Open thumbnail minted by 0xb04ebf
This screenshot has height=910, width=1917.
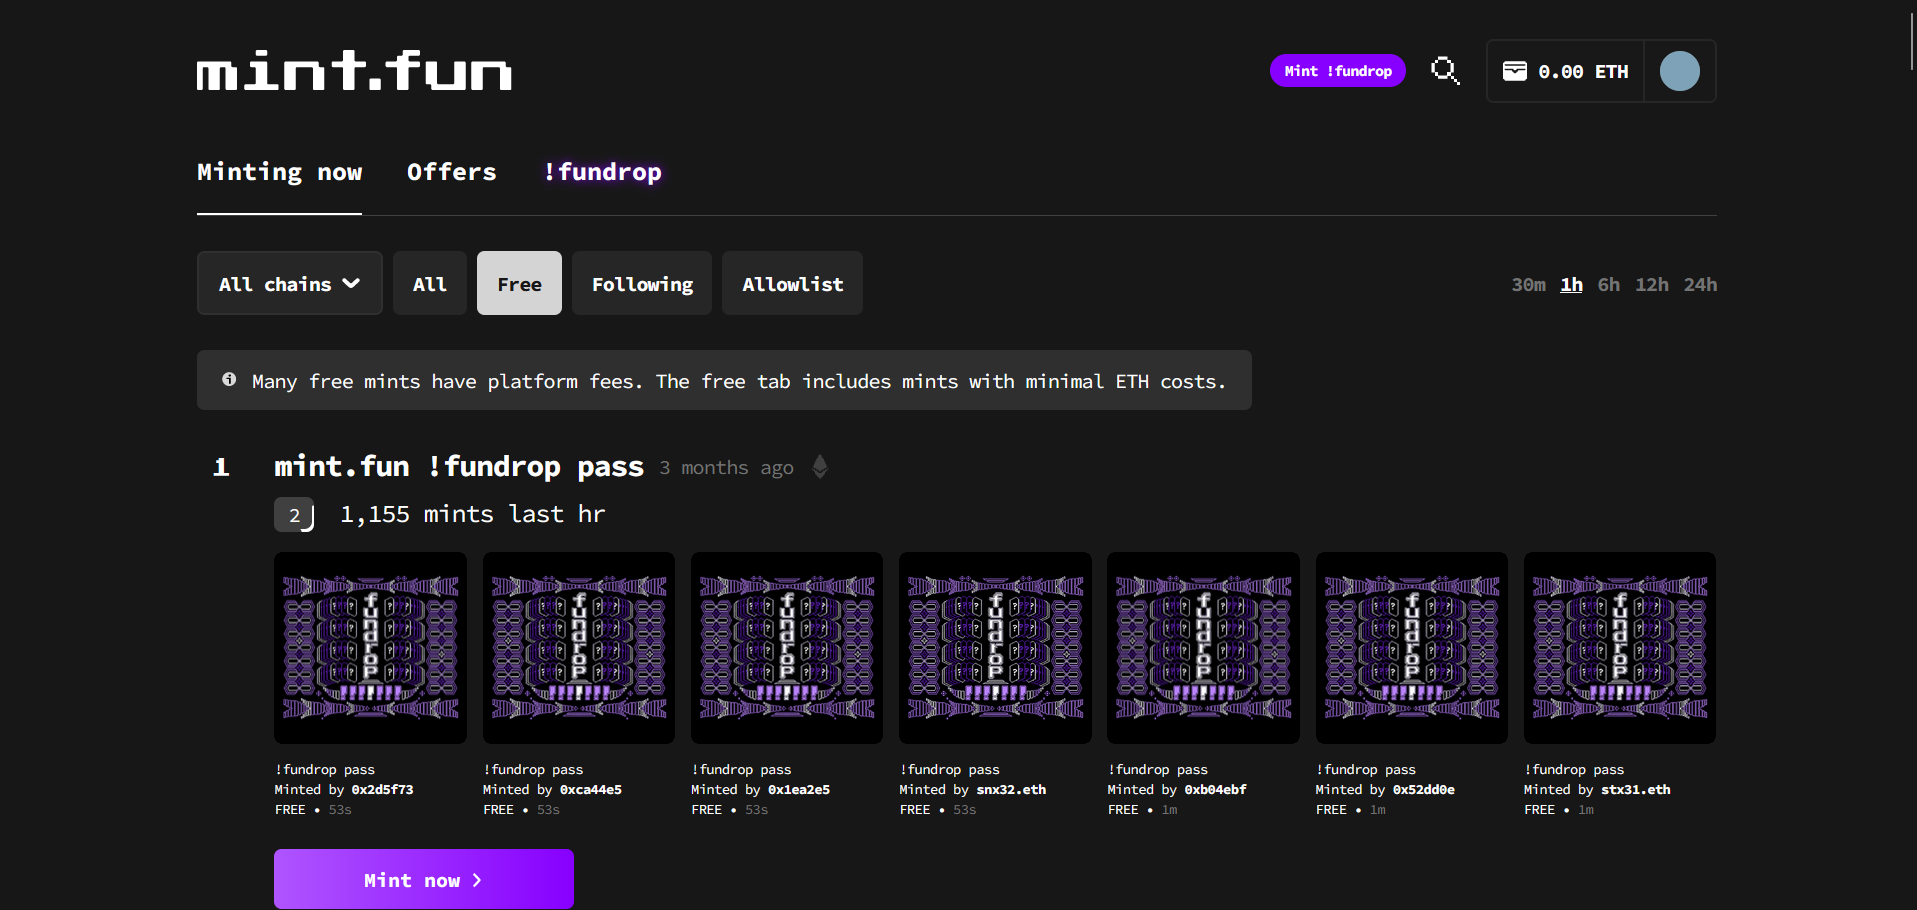[x=1203, y=648]
